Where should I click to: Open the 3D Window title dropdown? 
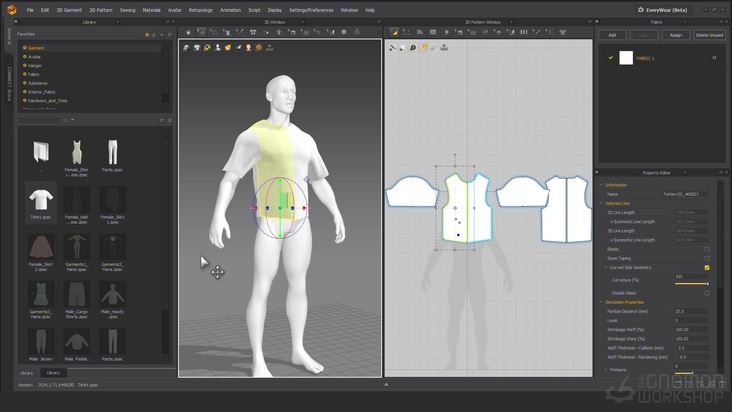303,22
